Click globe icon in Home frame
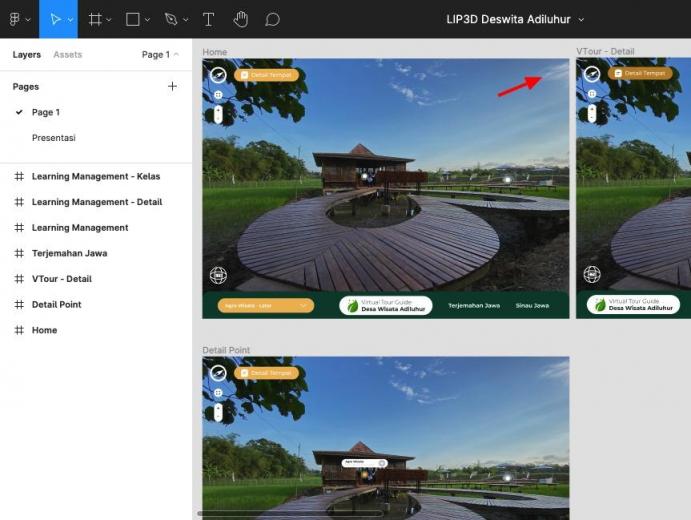This screenshot has height=520, width=691. point(218,275)
